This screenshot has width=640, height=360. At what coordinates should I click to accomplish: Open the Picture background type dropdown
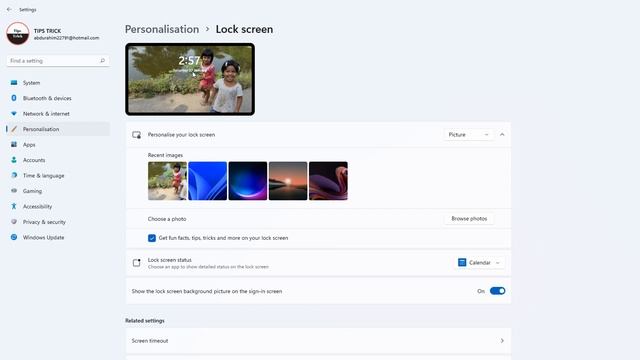468,135
